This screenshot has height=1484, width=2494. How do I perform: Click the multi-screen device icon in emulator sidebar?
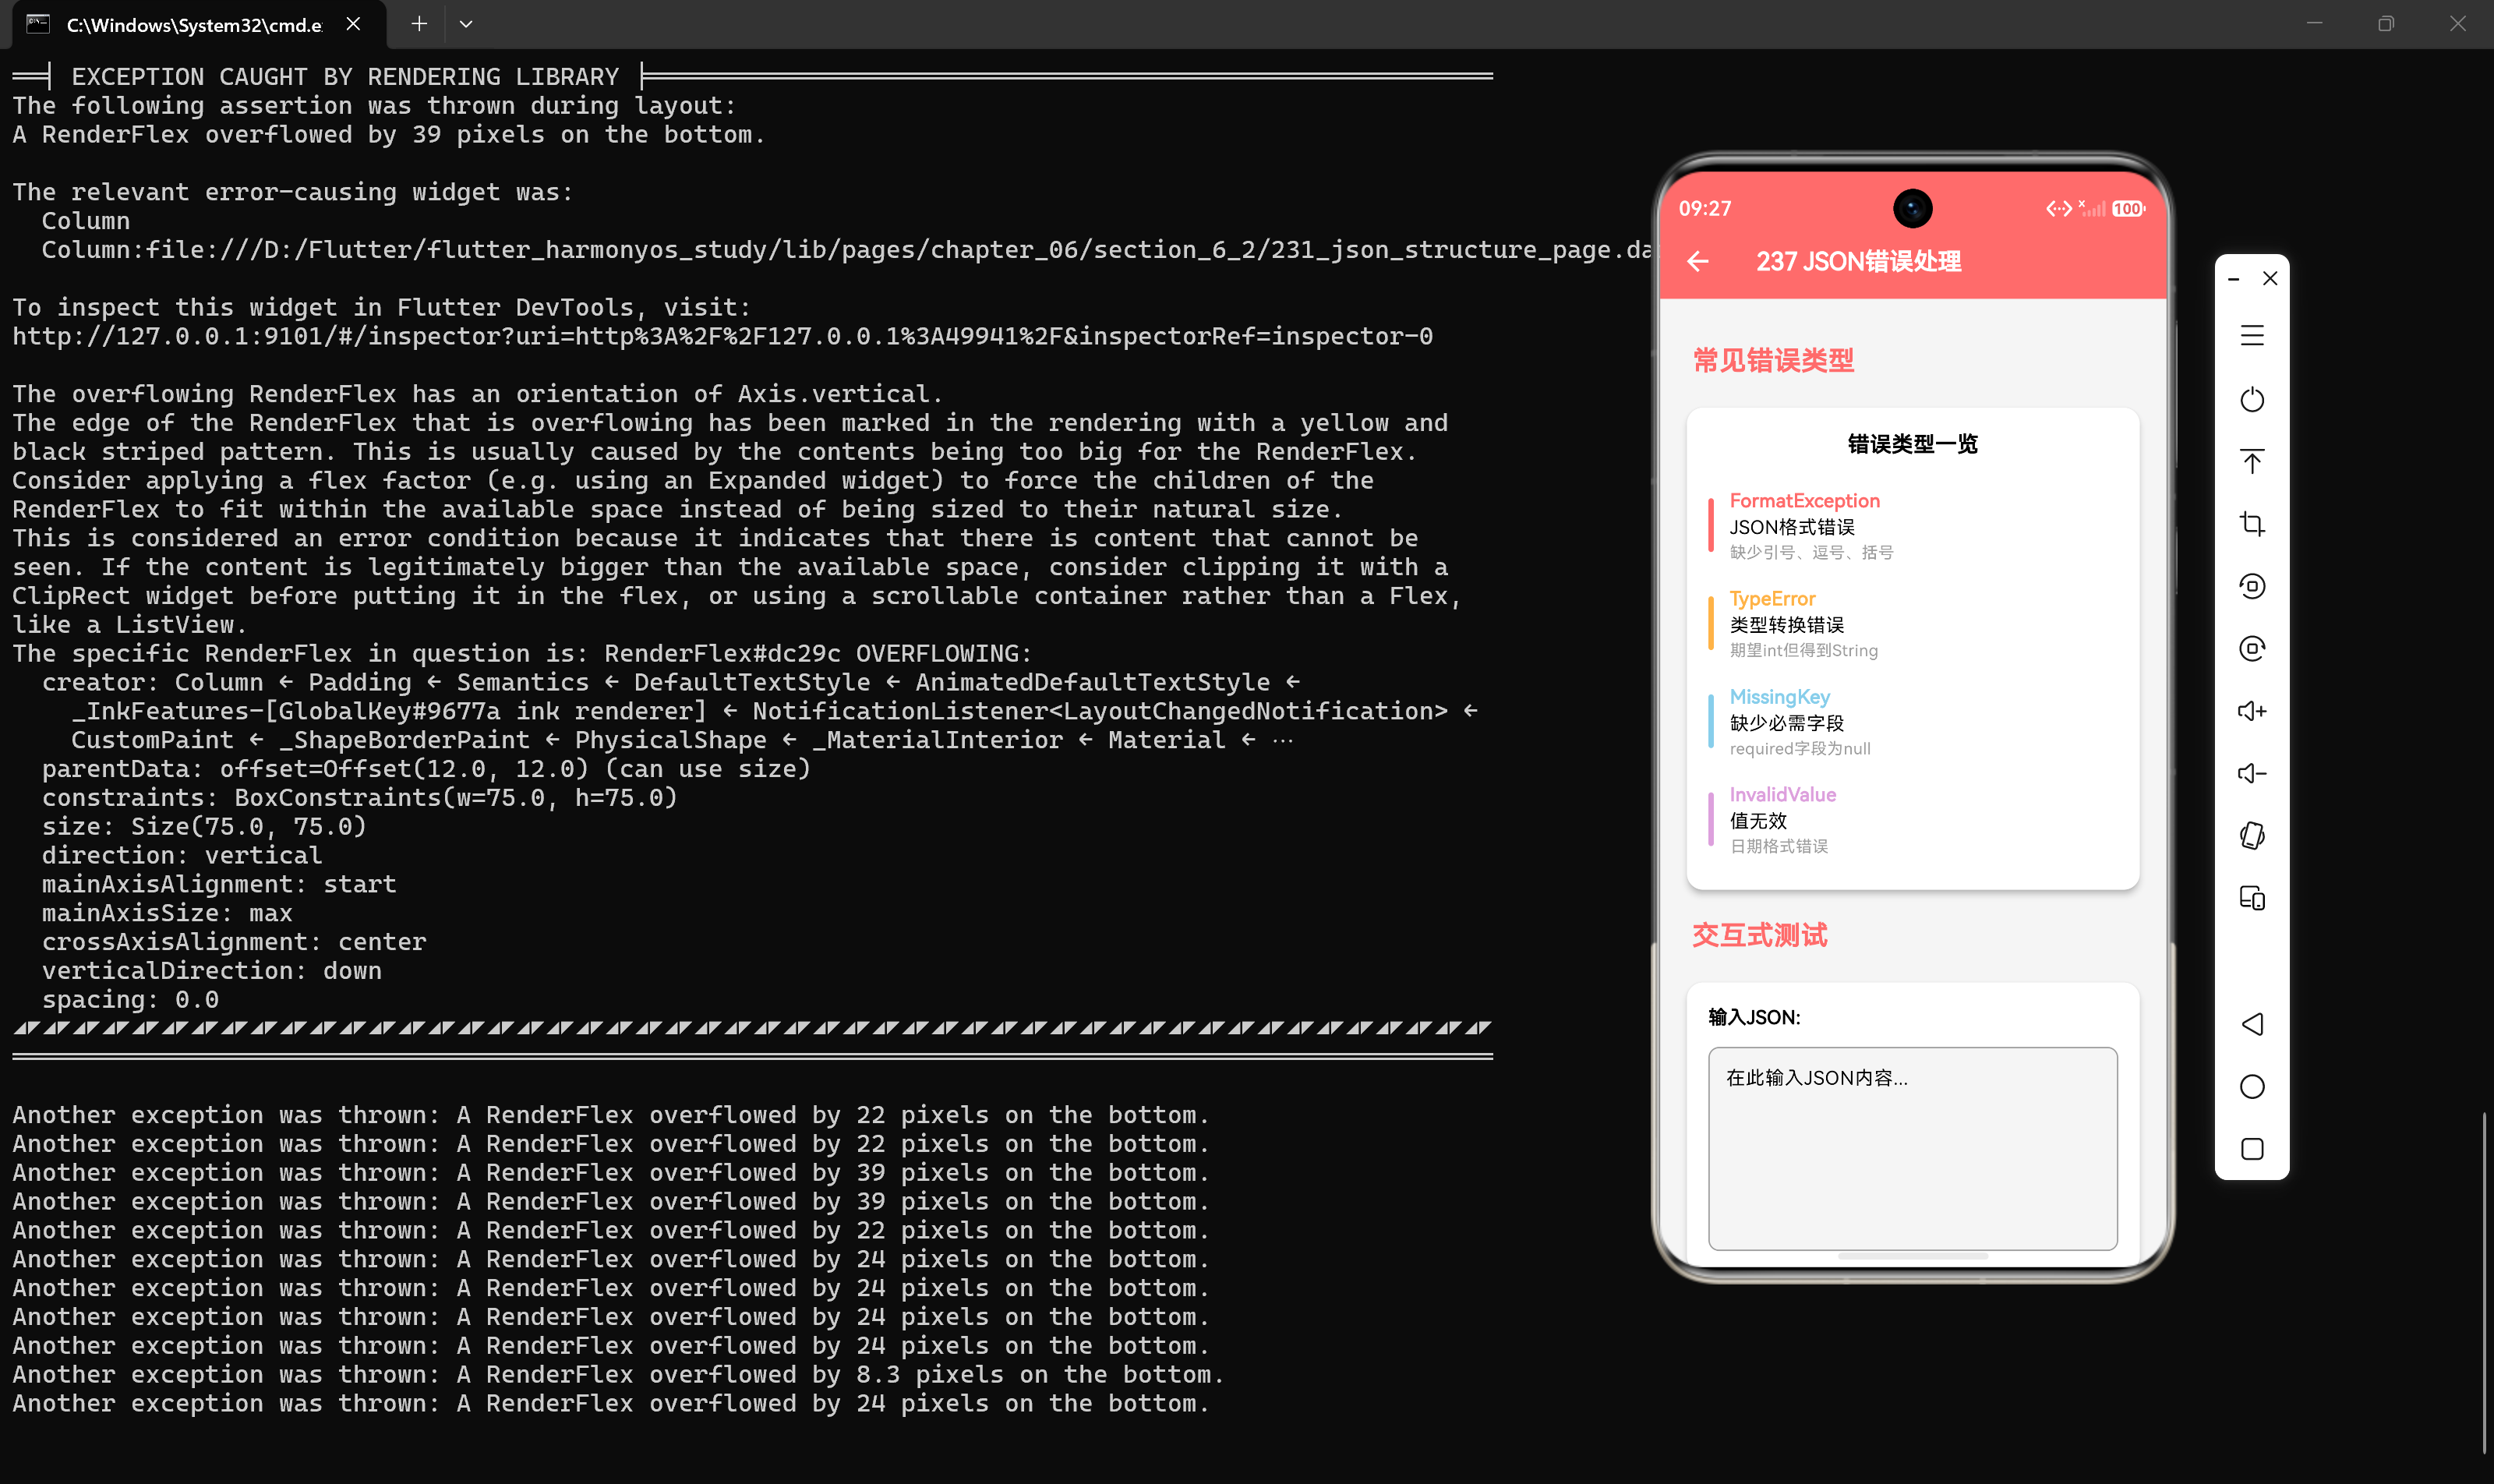coord(2252,898)
